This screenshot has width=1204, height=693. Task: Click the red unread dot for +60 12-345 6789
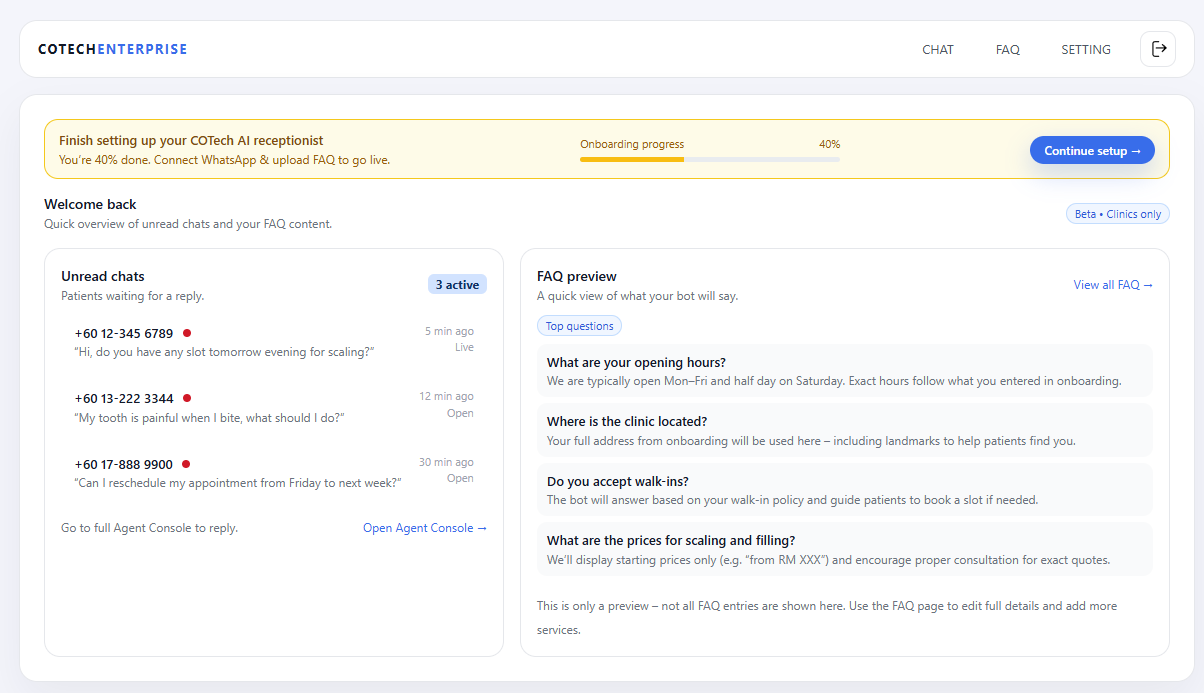[187, 333]
